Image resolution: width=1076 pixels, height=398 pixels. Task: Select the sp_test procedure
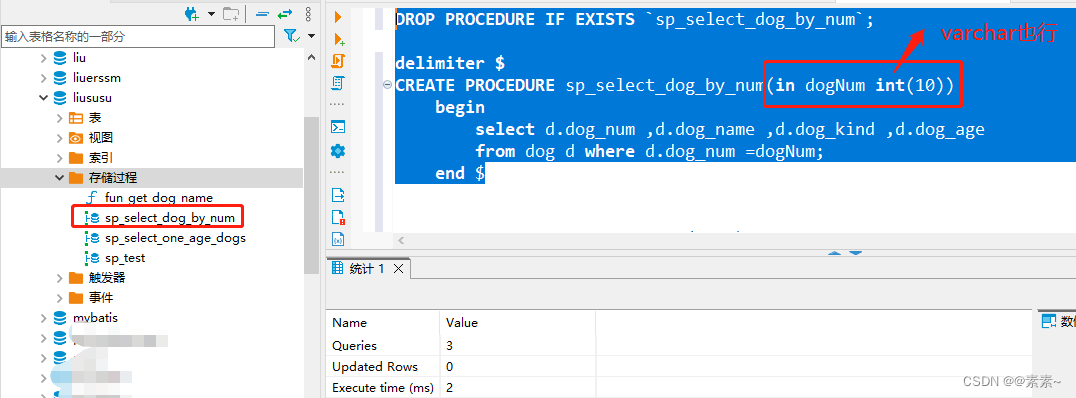tap(125, 258)
